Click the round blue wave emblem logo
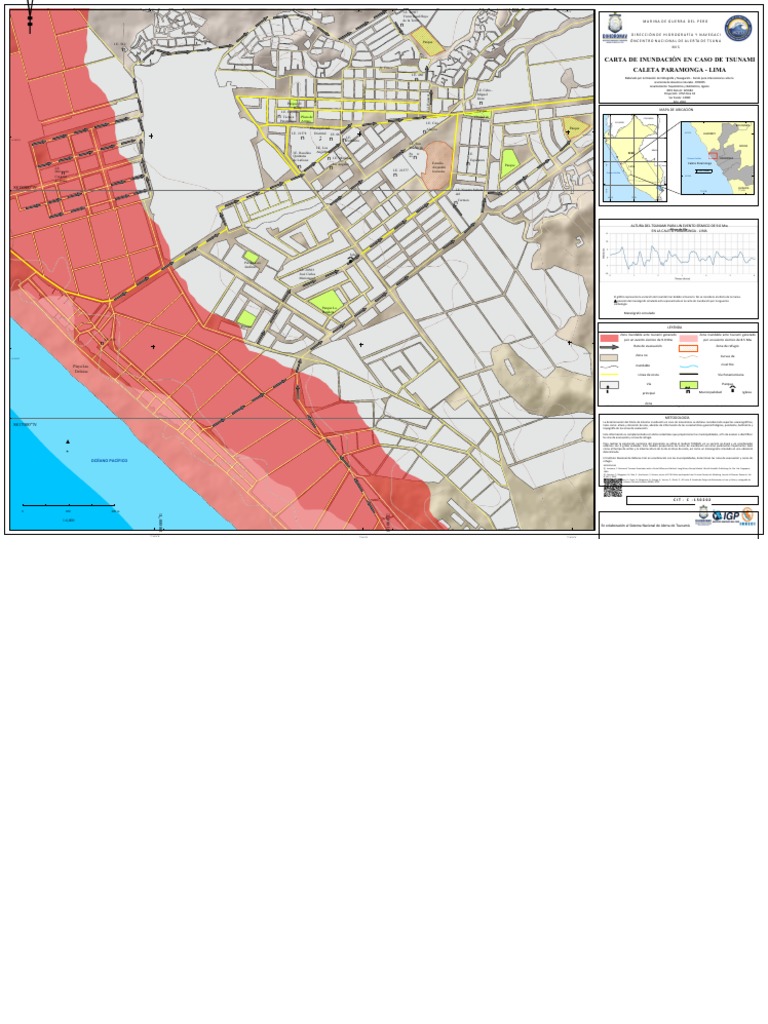Image resolution: width=768 pixels, height=1024 pixels. tap(738, 28)
